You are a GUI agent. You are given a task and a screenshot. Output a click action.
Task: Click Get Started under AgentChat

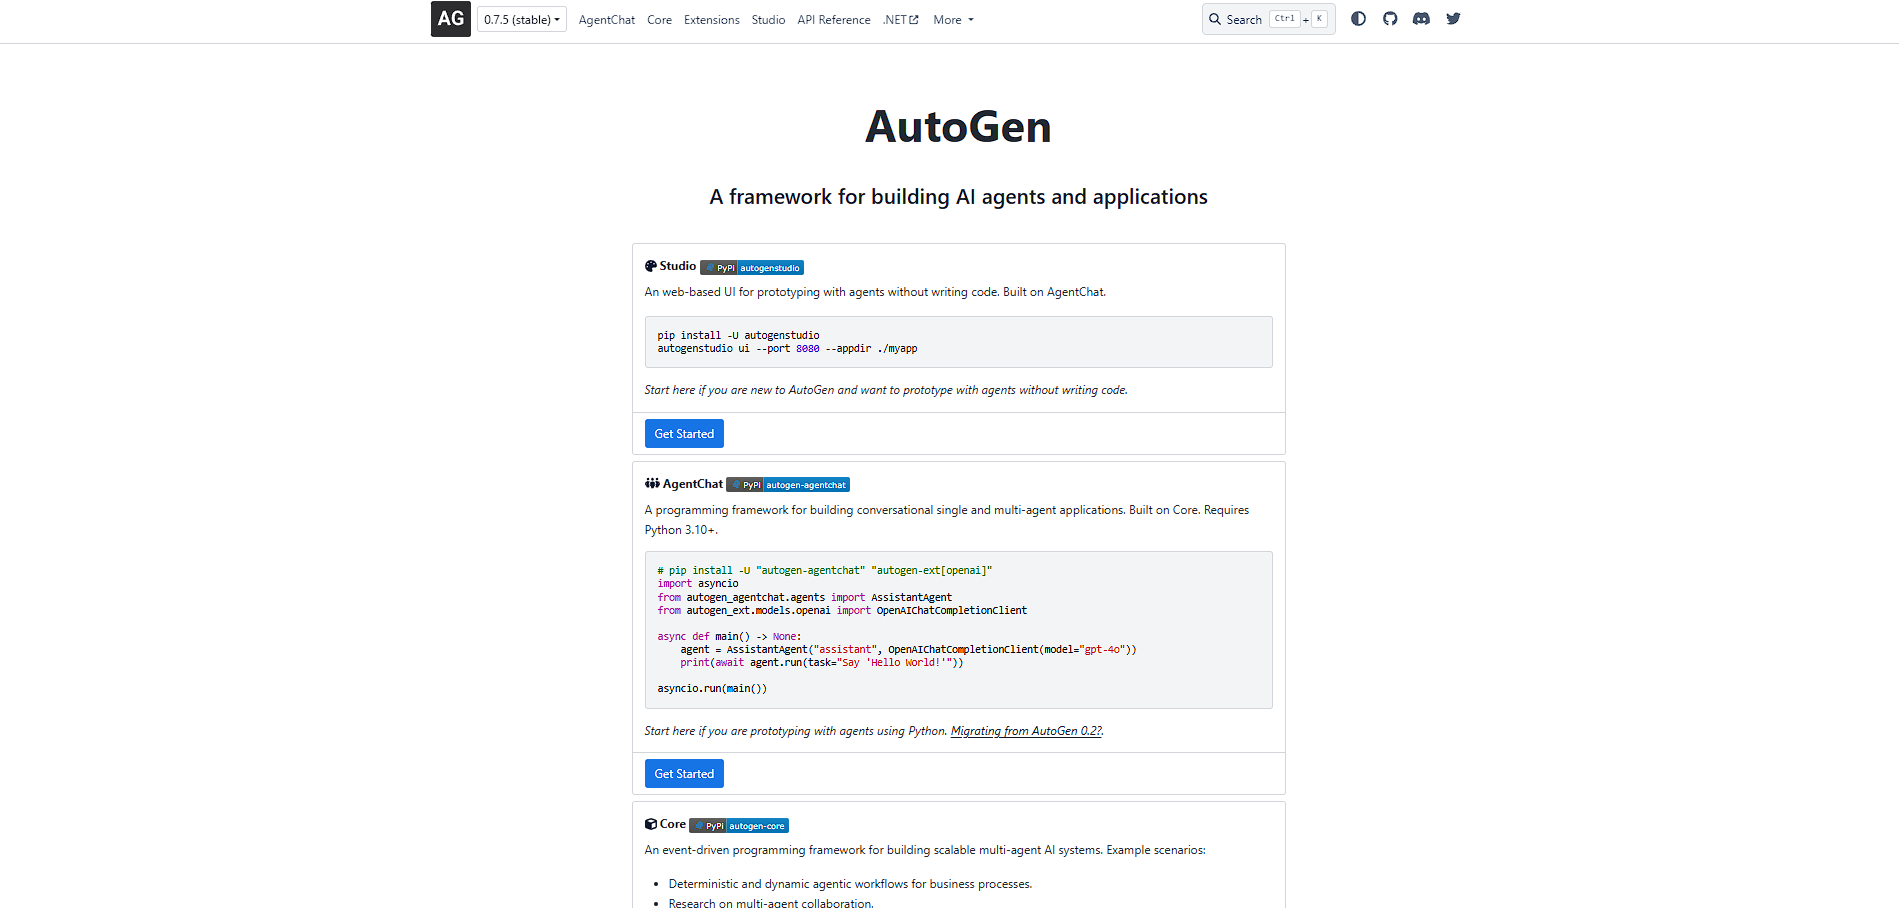click(x=684, y=773)
